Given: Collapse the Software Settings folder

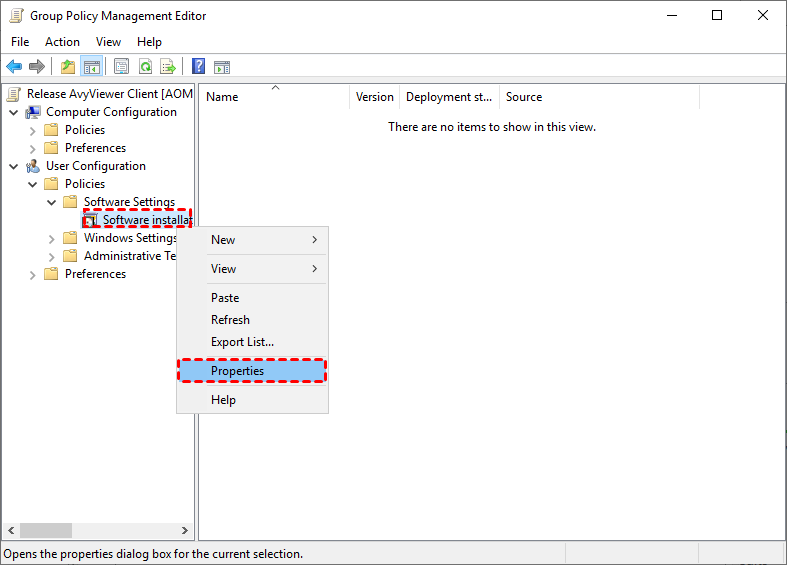Looking at the screenshot, I should pos(52,202).
